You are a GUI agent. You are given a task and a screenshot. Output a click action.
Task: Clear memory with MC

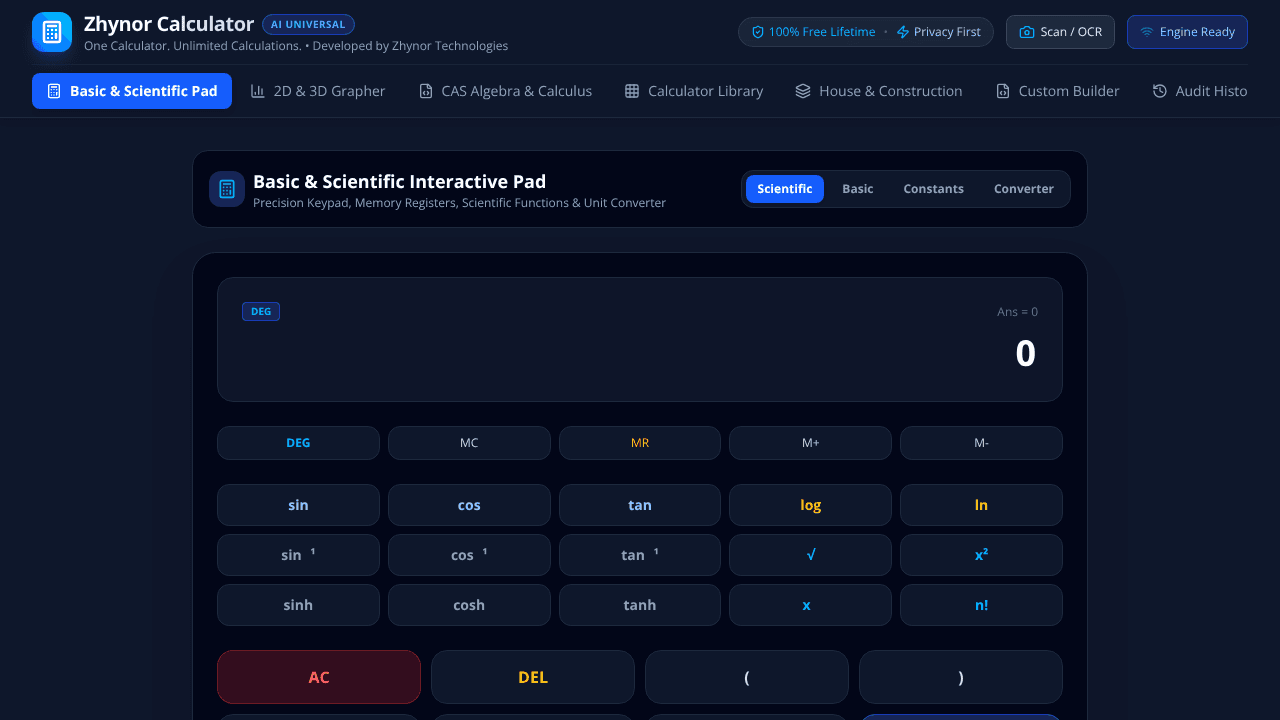click(469, 443)
